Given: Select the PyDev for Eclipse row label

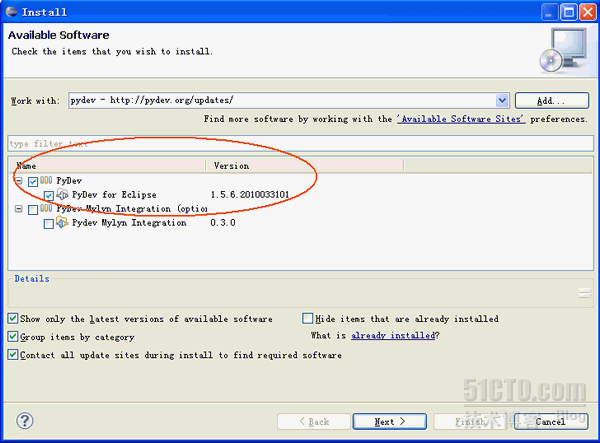Looking at the screenshot, I should tap(114, 195).
